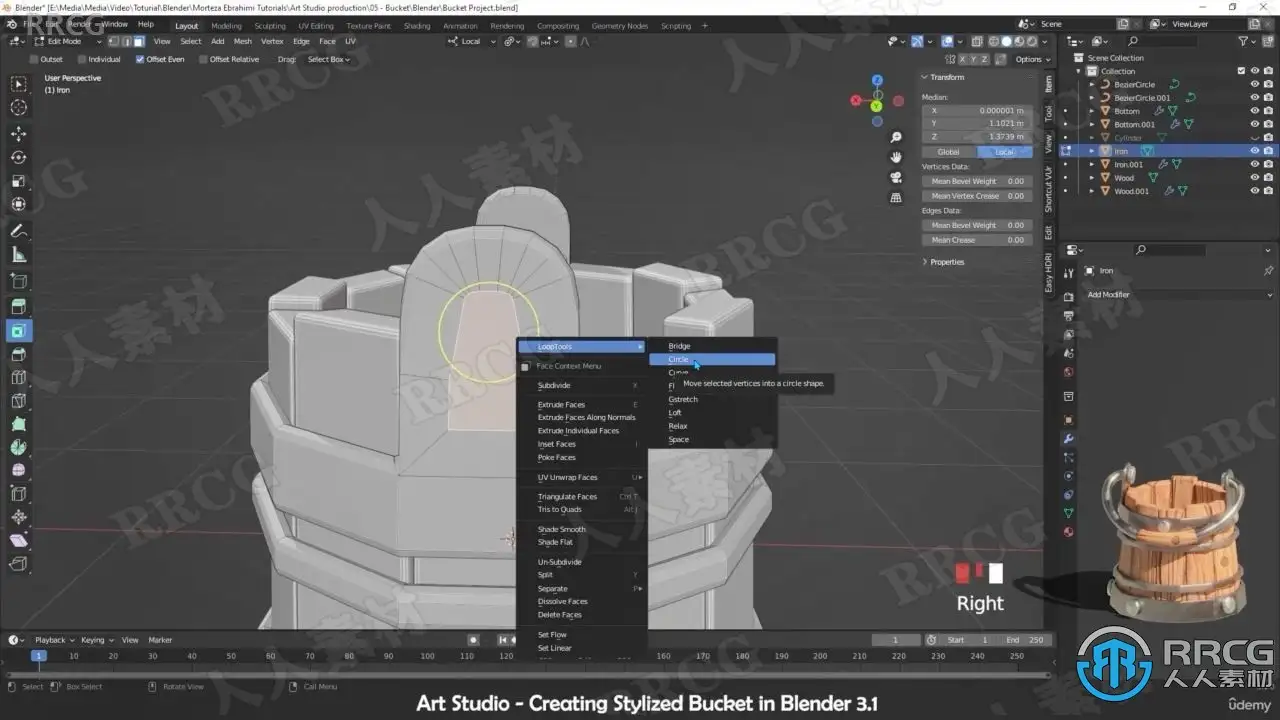
Task: Select the Cursor tool
Action: click(x=18, y=108)
